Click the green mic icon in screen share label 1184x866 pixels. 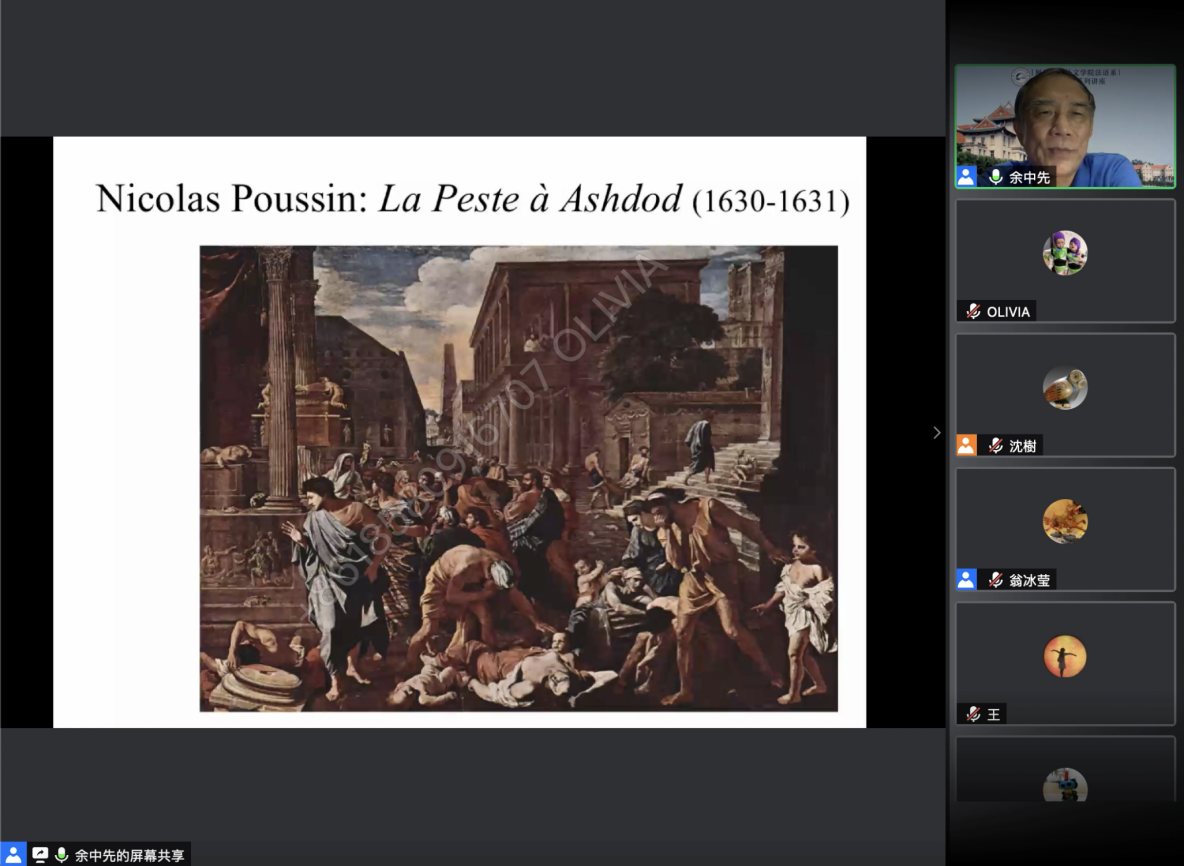click(x=62, y=855)
